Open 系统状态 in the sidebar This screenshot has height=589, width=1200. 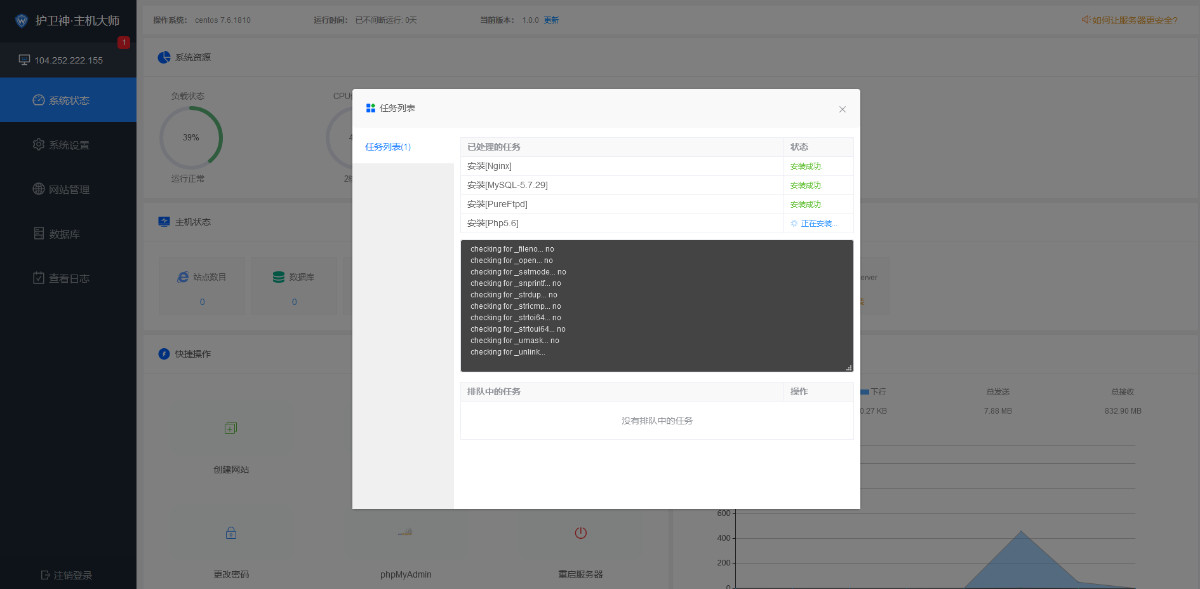click(68, 100)
